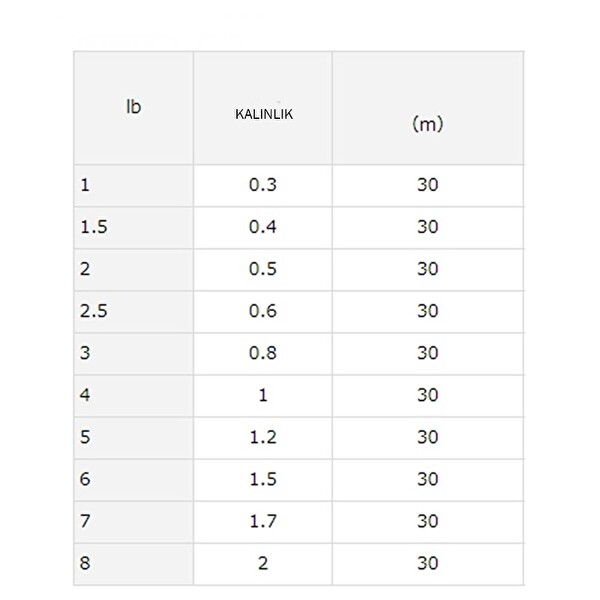Click the 6 lb row label
The height and width of the screenshot is (600, 600).
click(86, 479)
